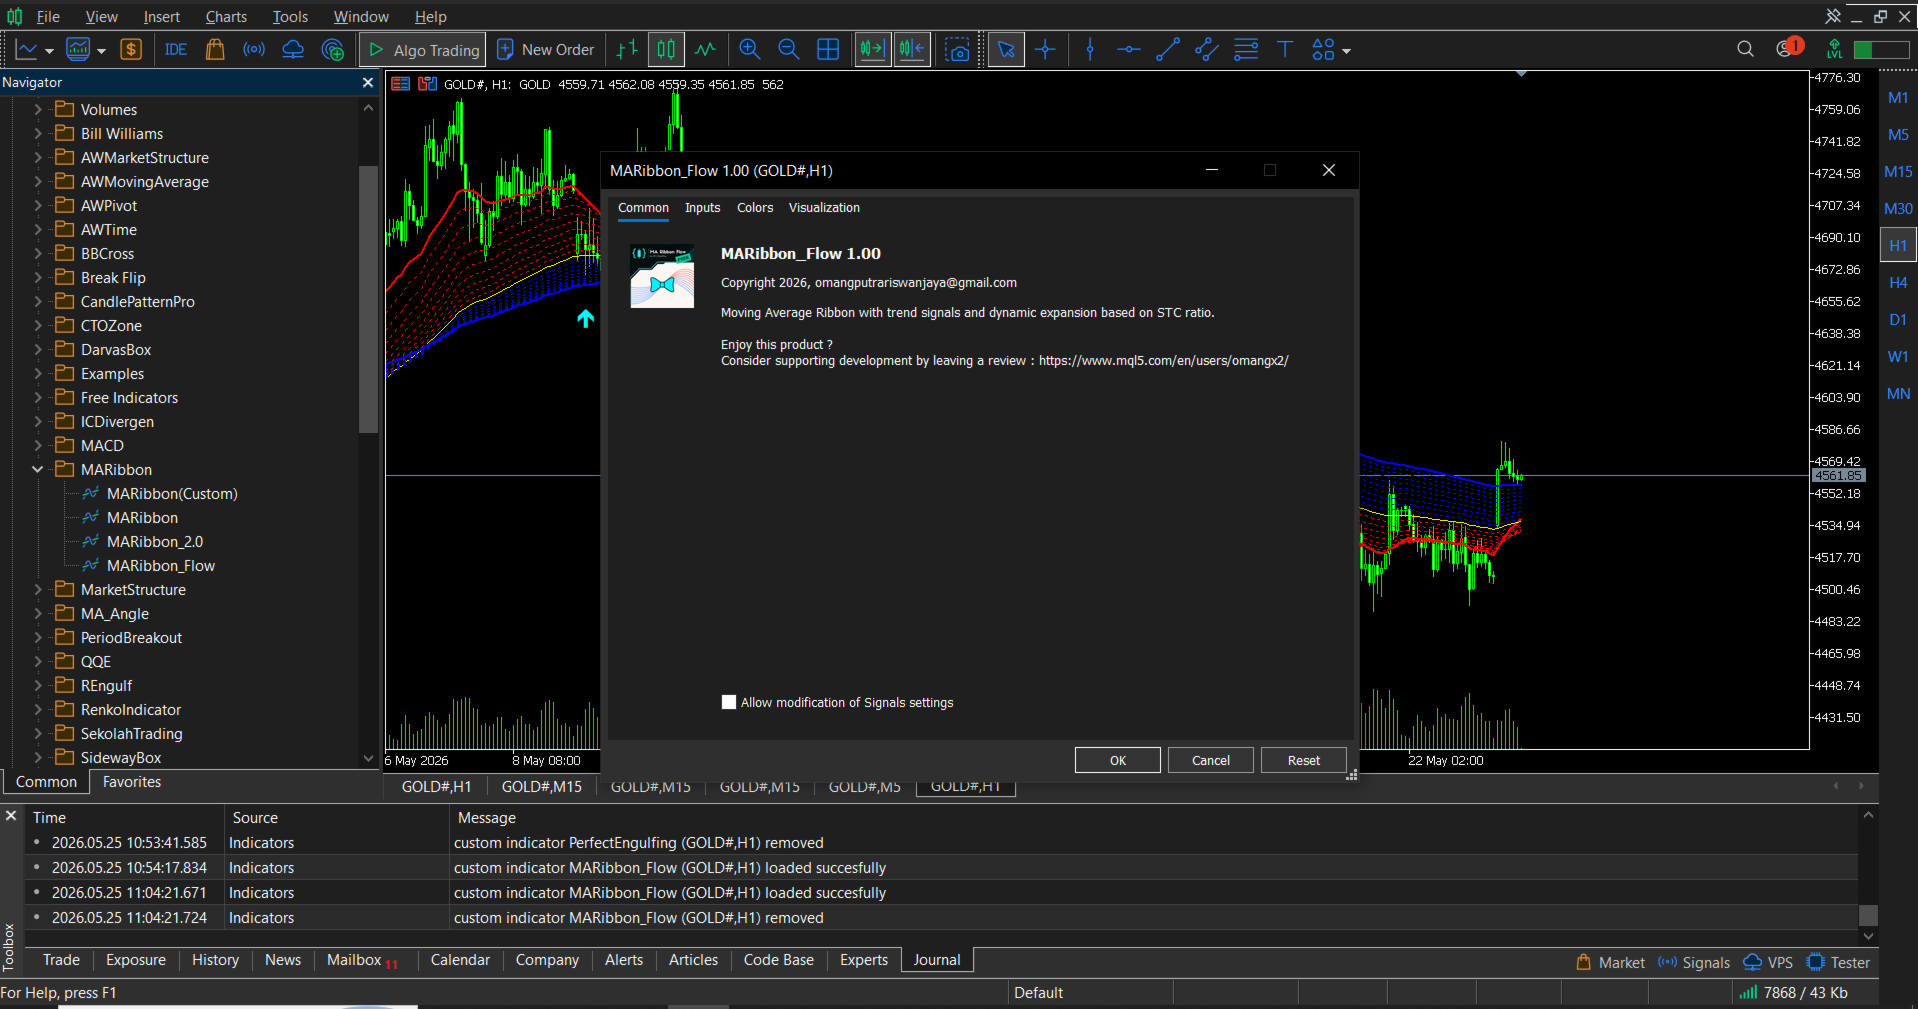
Task: Expand the Bill Williams folder
Action: (x=38, y=133)
